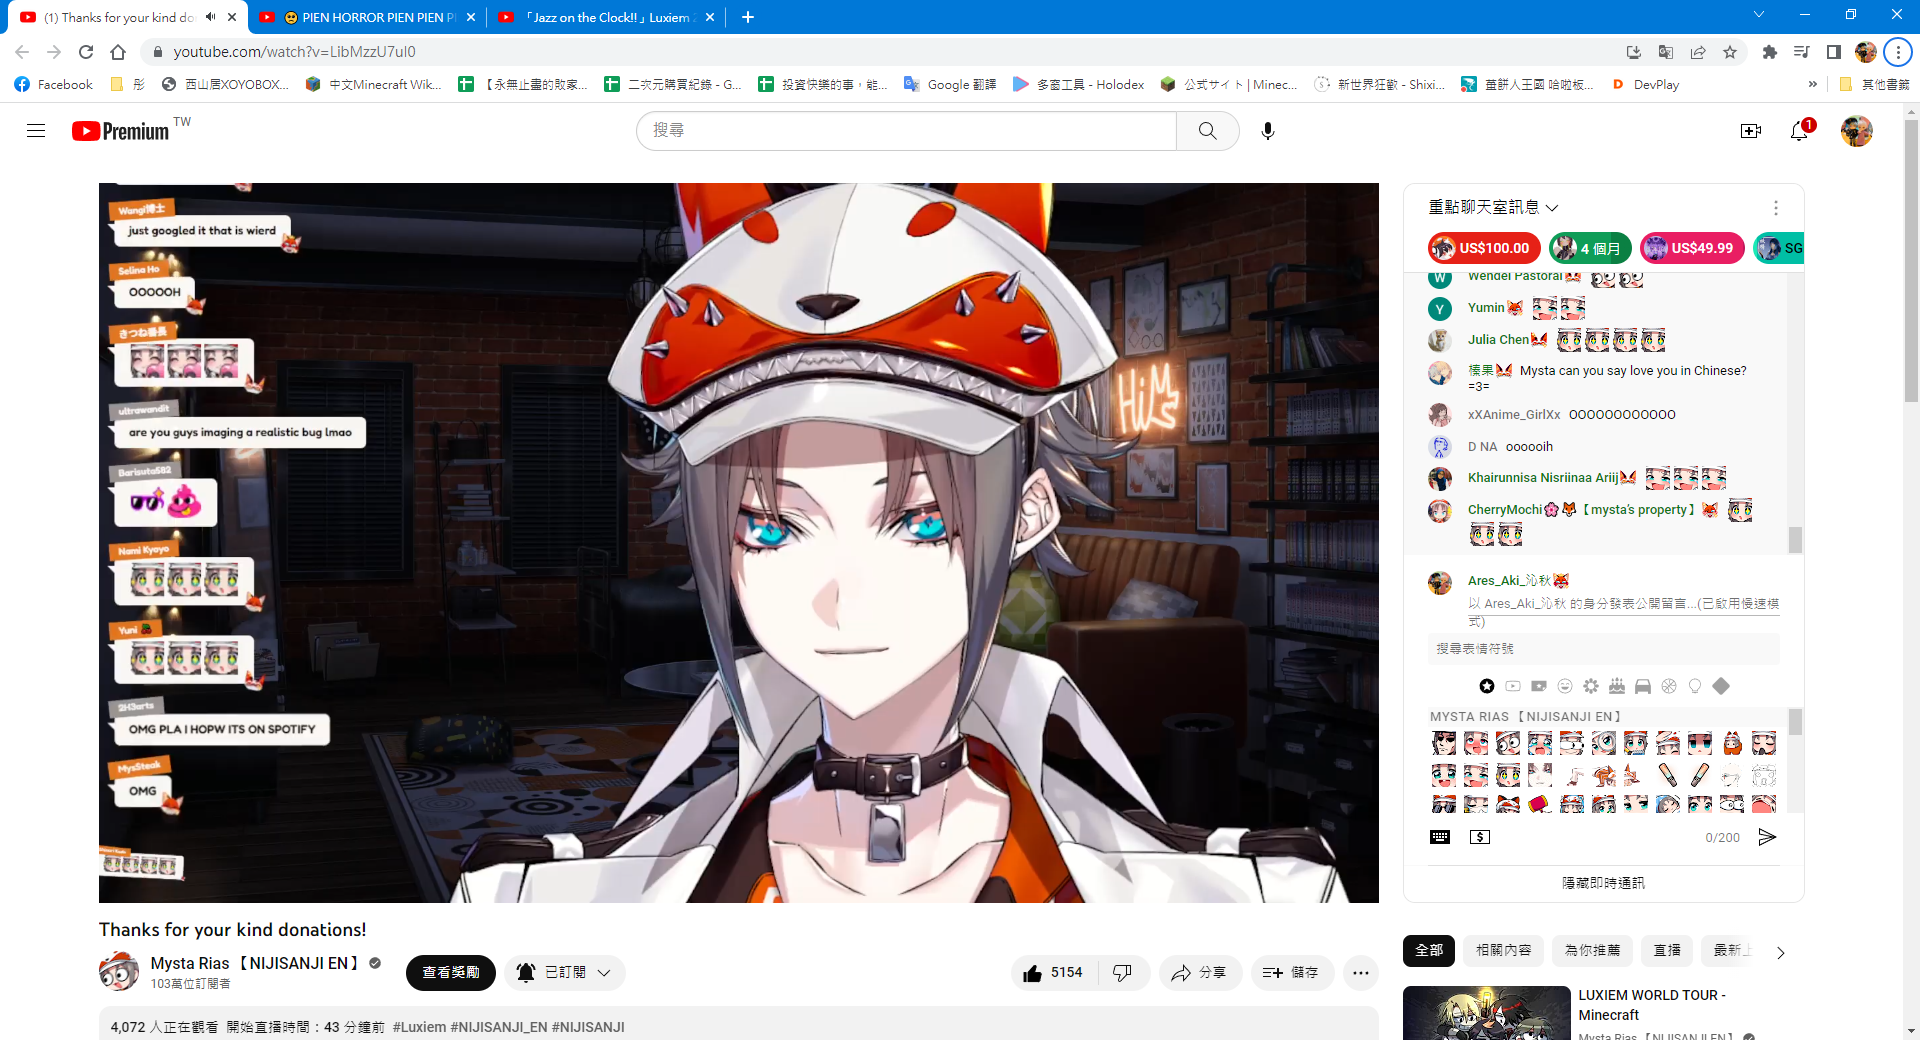This screenshot has width=1920, height=1040.
Task: Select the diamond symbols emoji category
Action: pyautogui.click(x=1721, y=686)
